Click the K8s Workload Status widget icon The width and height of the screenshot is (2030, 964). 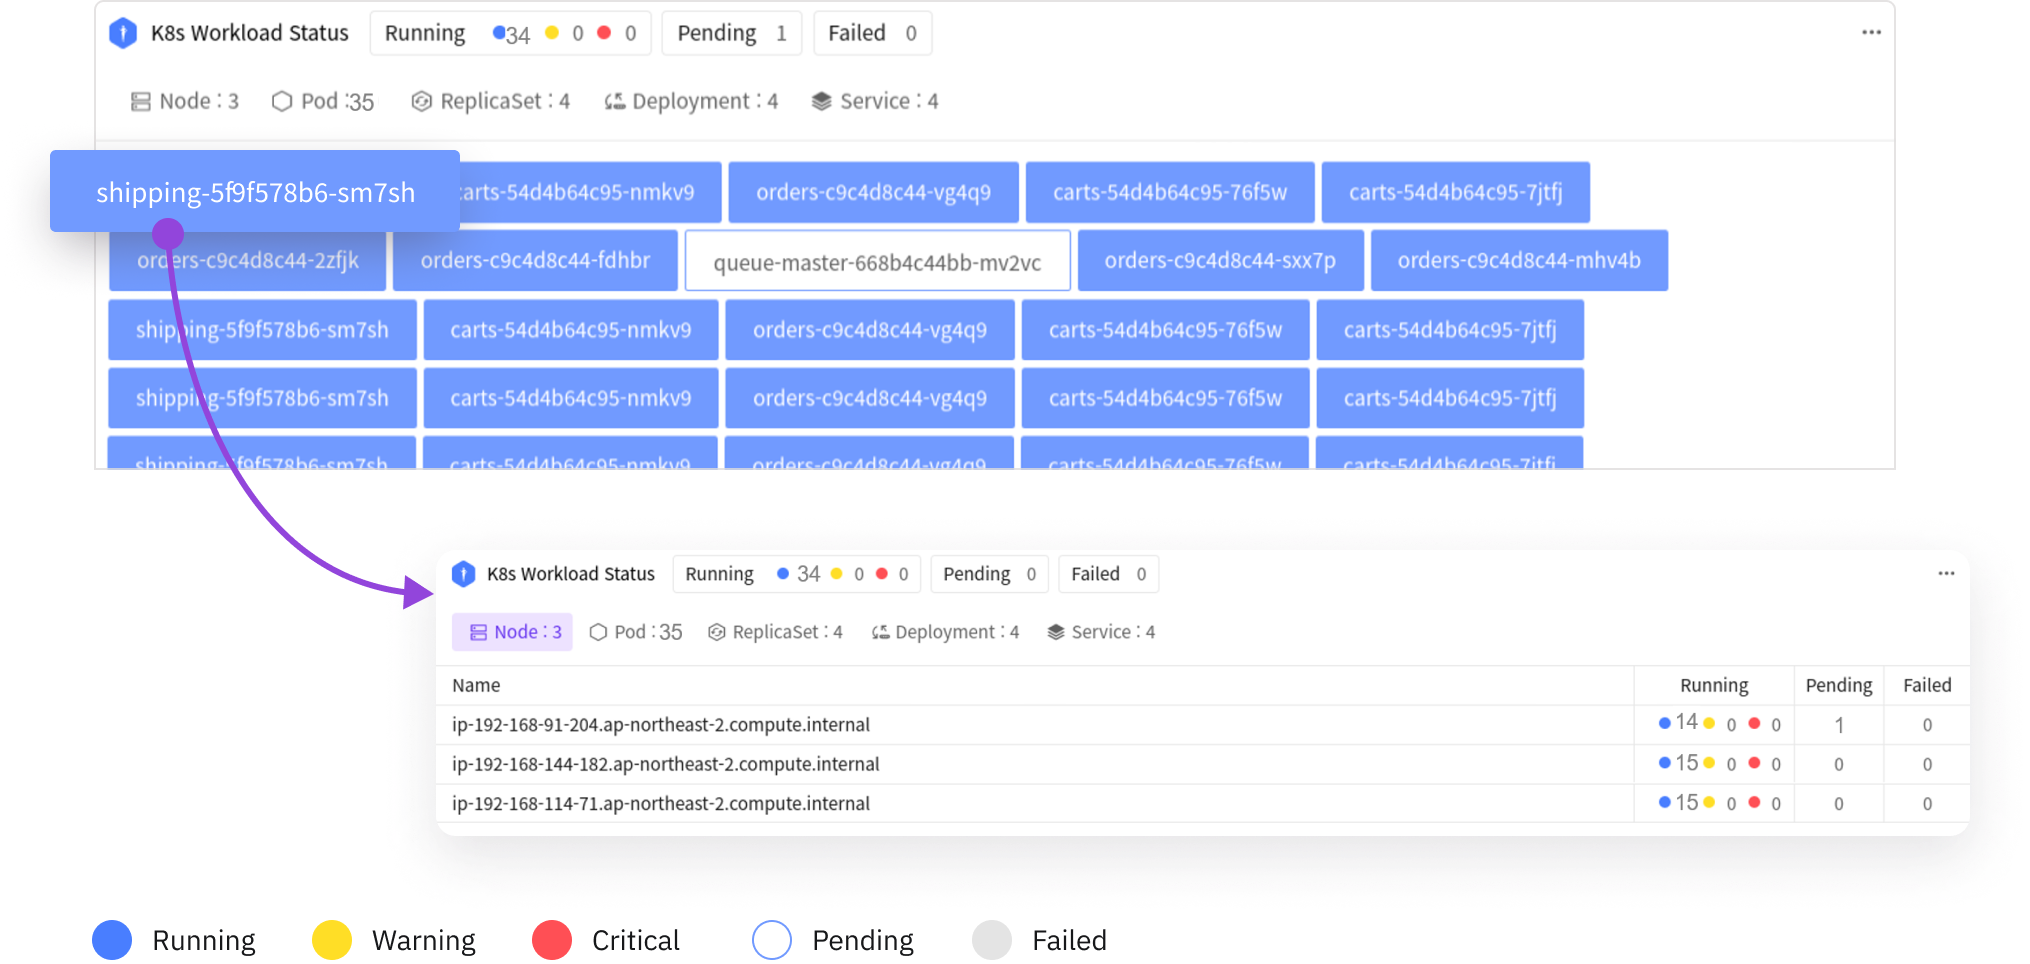123,32
